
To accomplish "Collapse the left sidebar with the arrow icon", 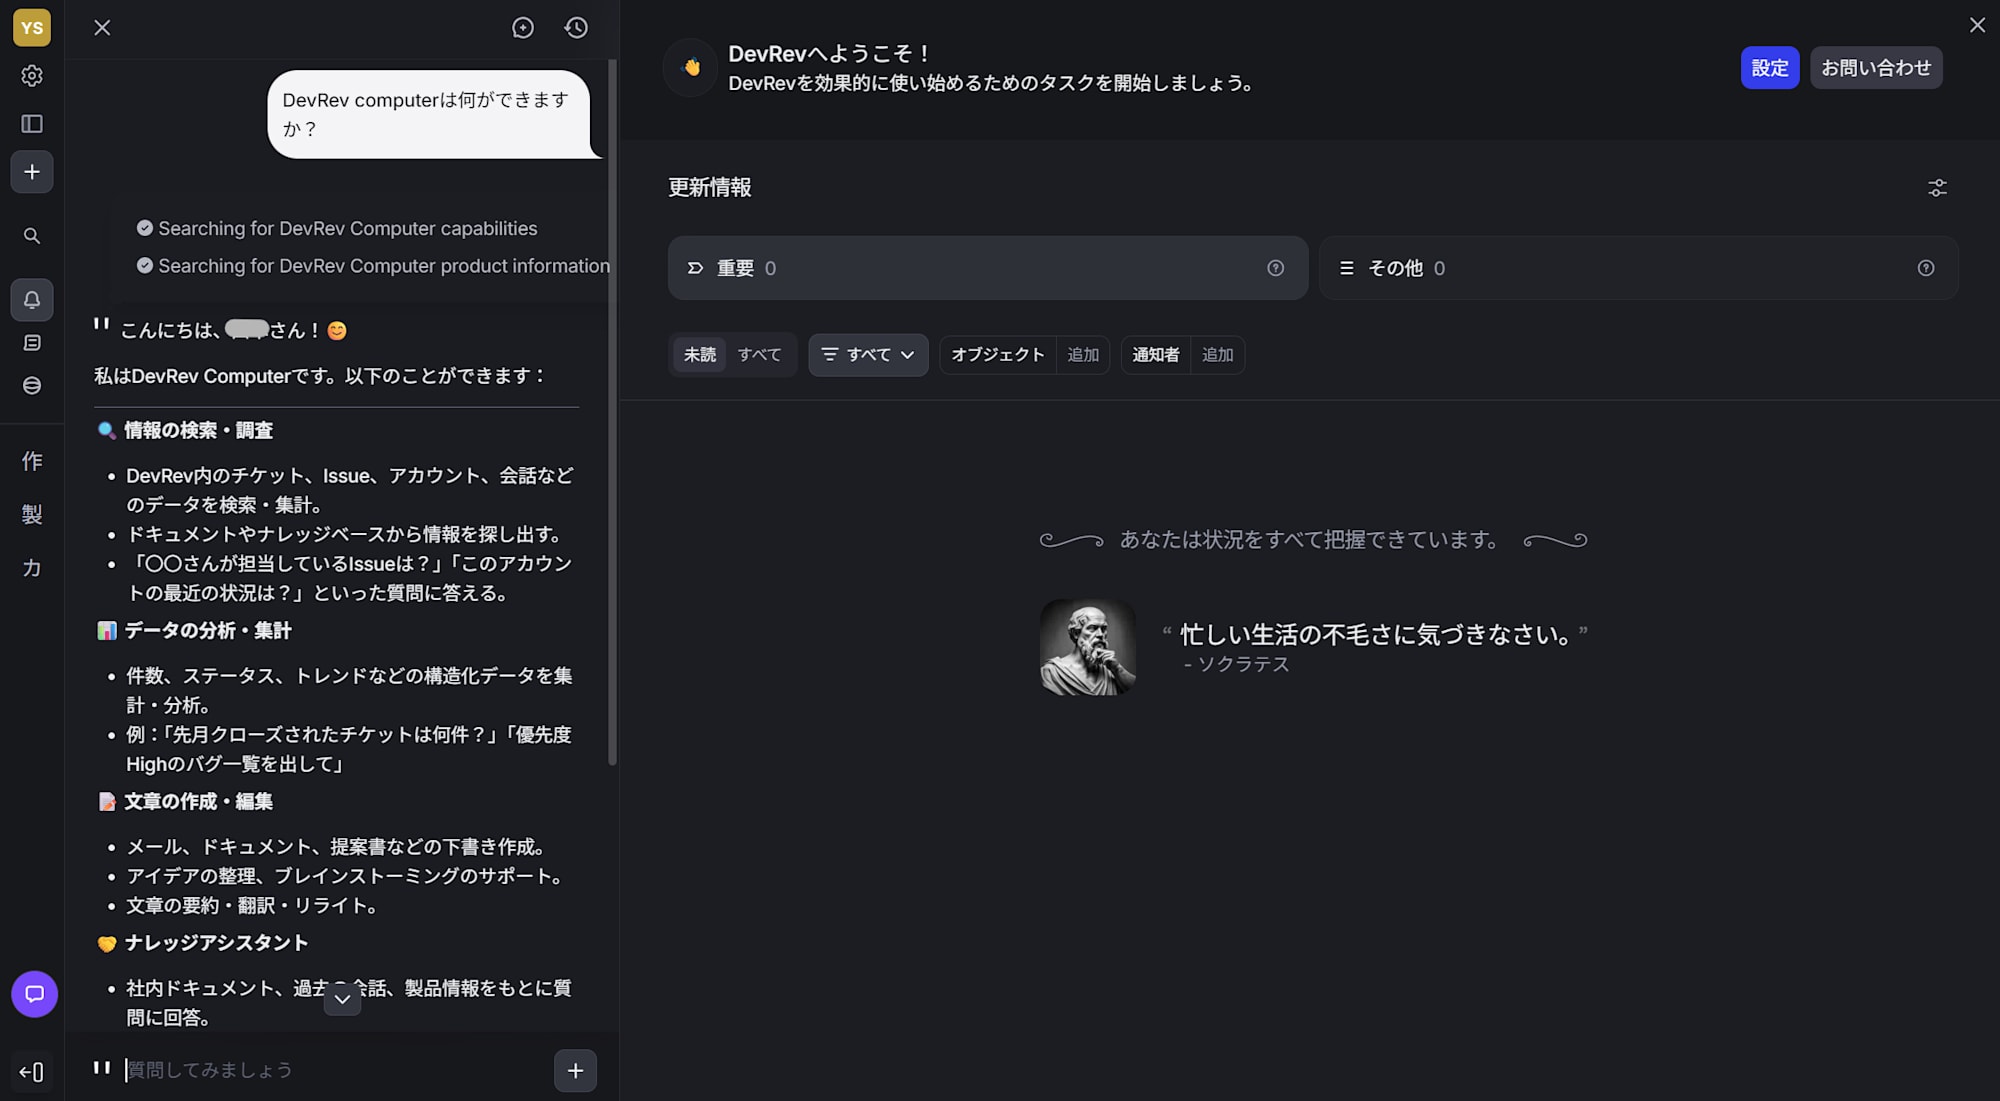I will [x=33, y=1071].
